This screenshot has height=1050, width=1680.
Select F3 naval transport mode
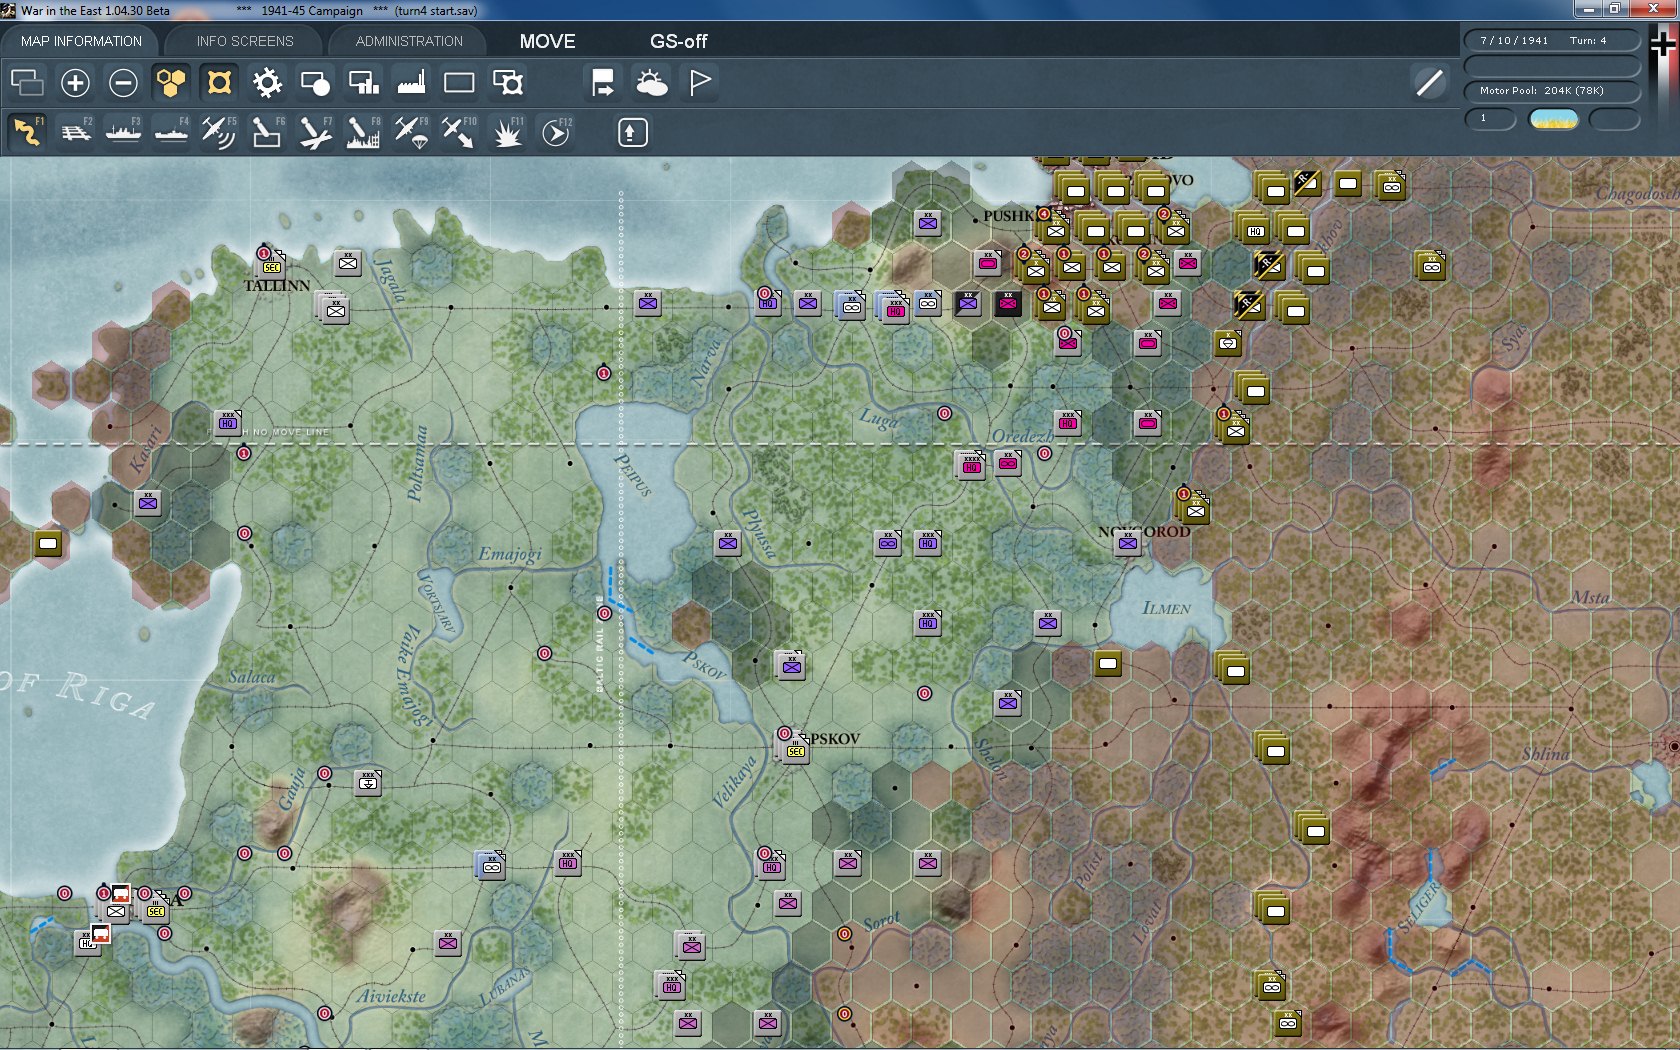coord(123,132)
